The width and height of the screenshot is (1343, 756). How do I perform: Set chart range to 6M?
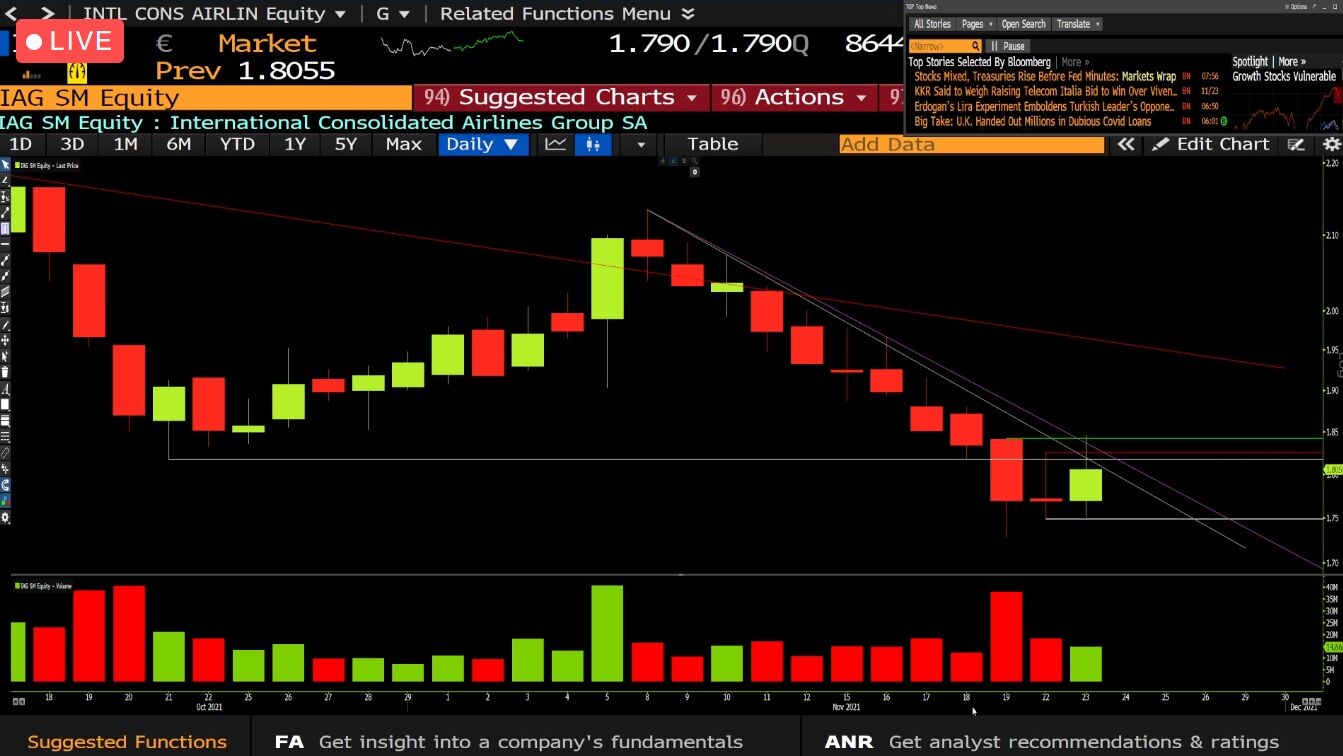178,144
